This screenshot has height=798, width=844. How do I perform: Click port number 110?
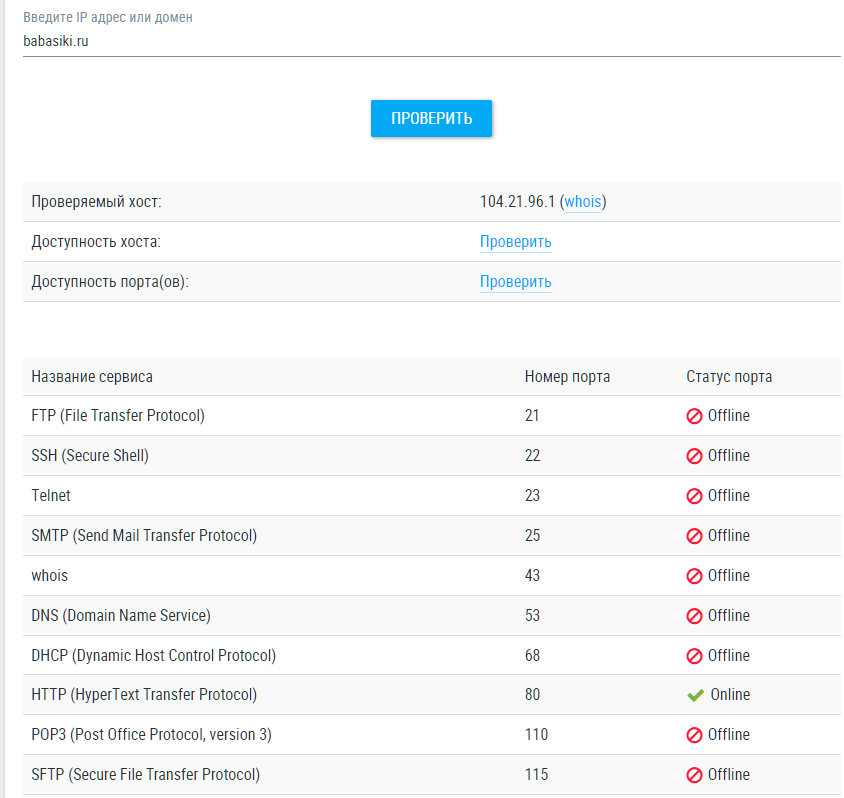pos(536,735)
